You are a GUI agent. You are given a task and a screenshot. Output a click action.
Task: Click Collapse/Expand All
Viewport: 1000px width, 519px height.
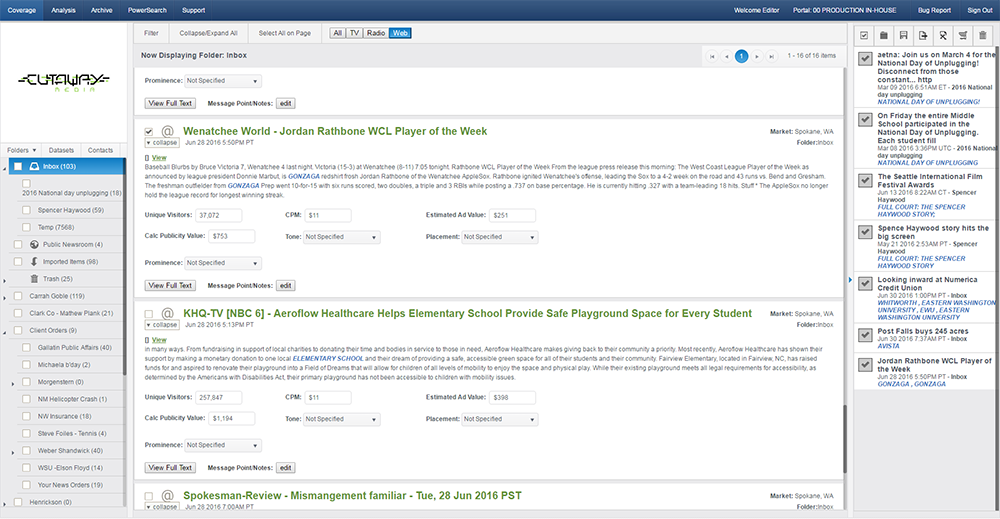209,33
